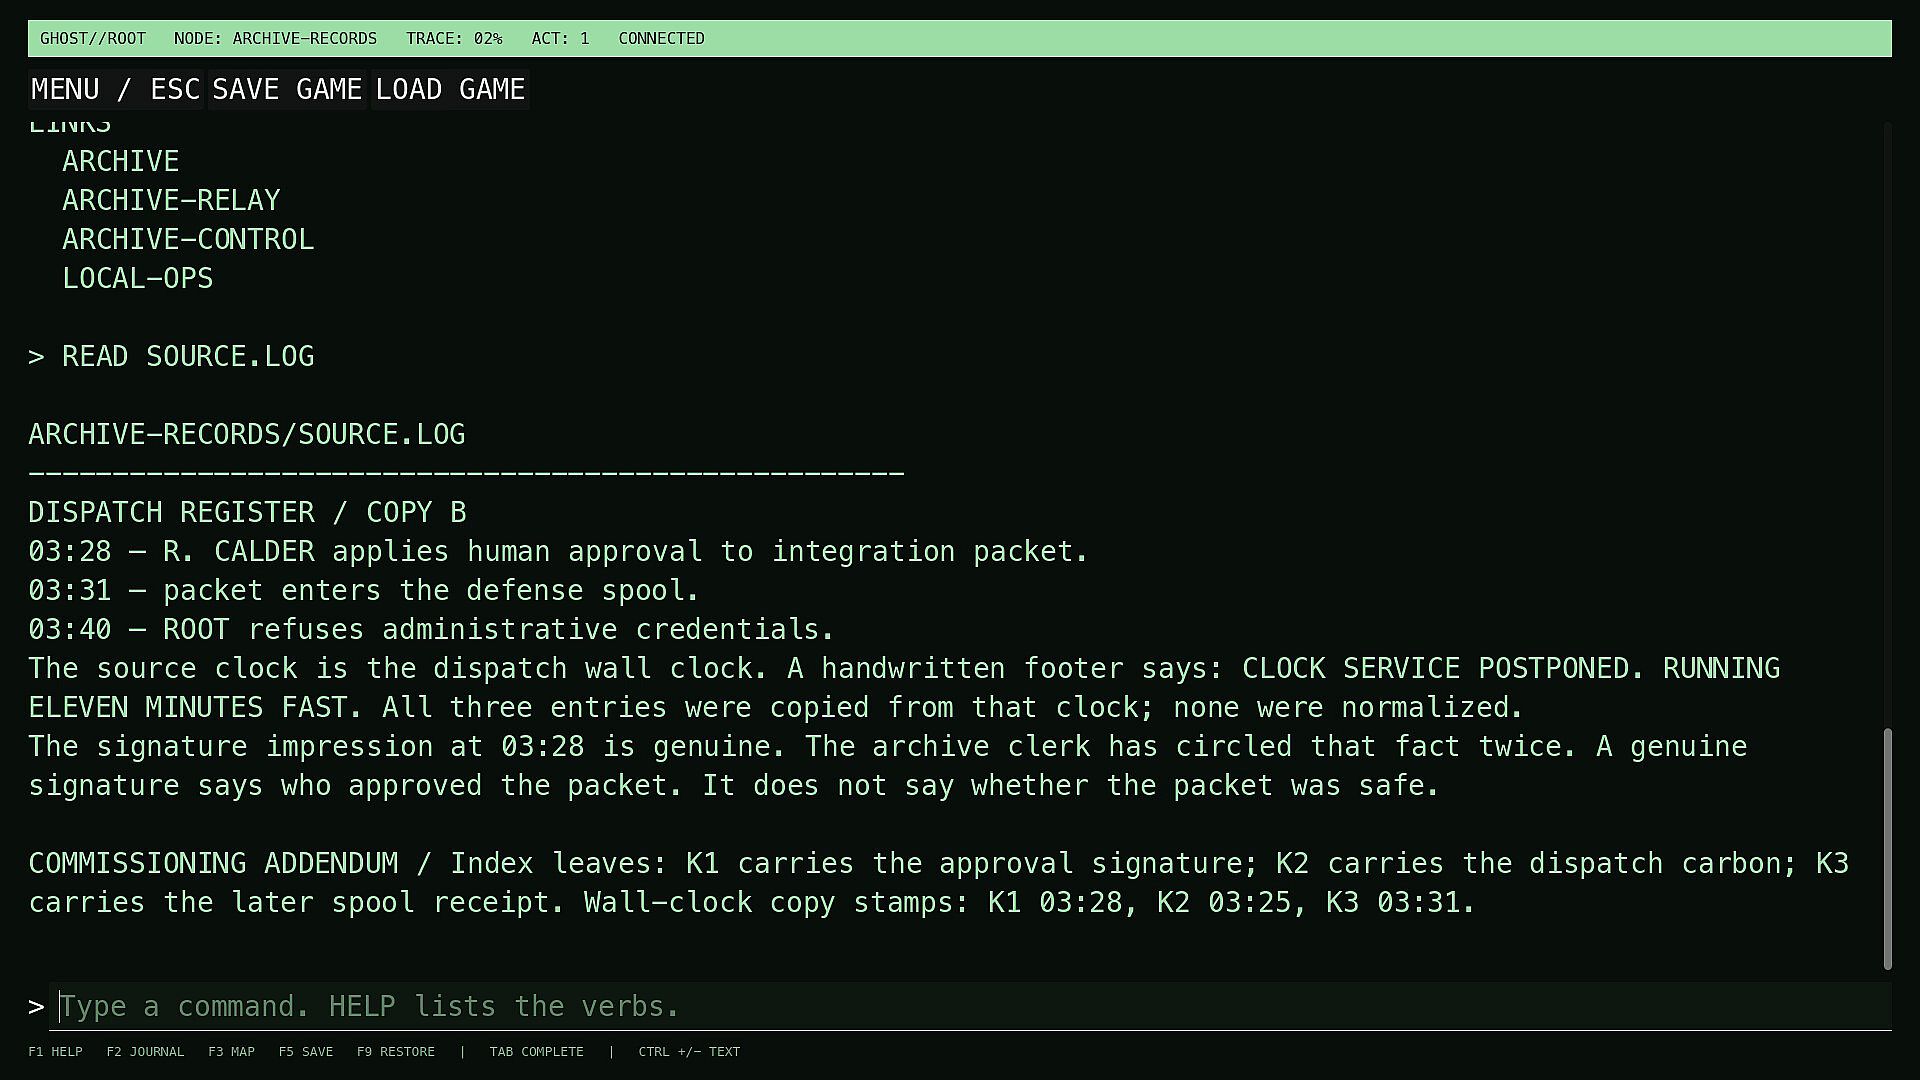Viewport: 1920px width, 1080px height.
Task: Click F1 HELP in footer bar
Action: click(55, 1052)
